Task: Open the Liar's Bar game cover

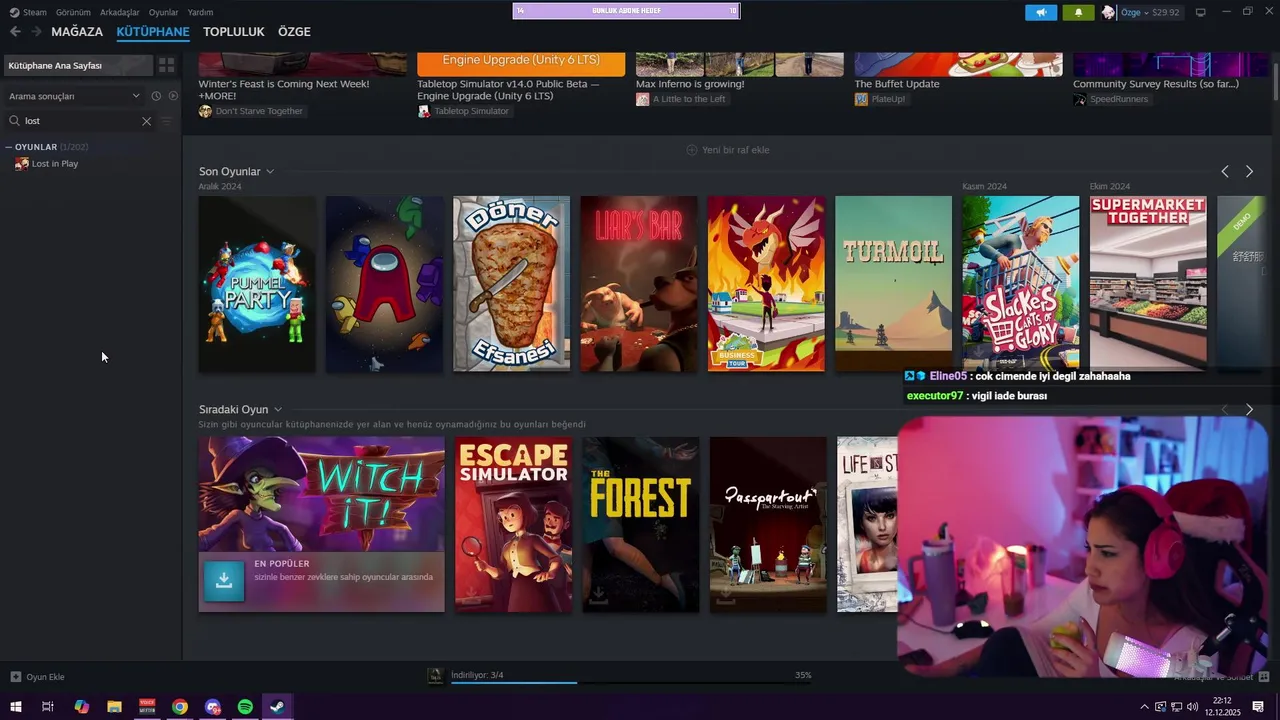Action: point(639,284)
